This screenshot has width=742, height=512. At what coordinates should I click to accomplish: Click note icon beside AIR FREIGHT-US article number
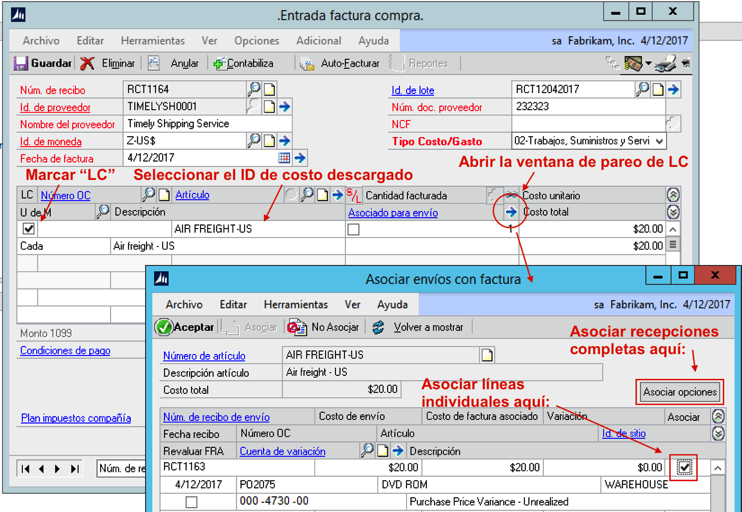pyautogui.click(x=487, y=355)
